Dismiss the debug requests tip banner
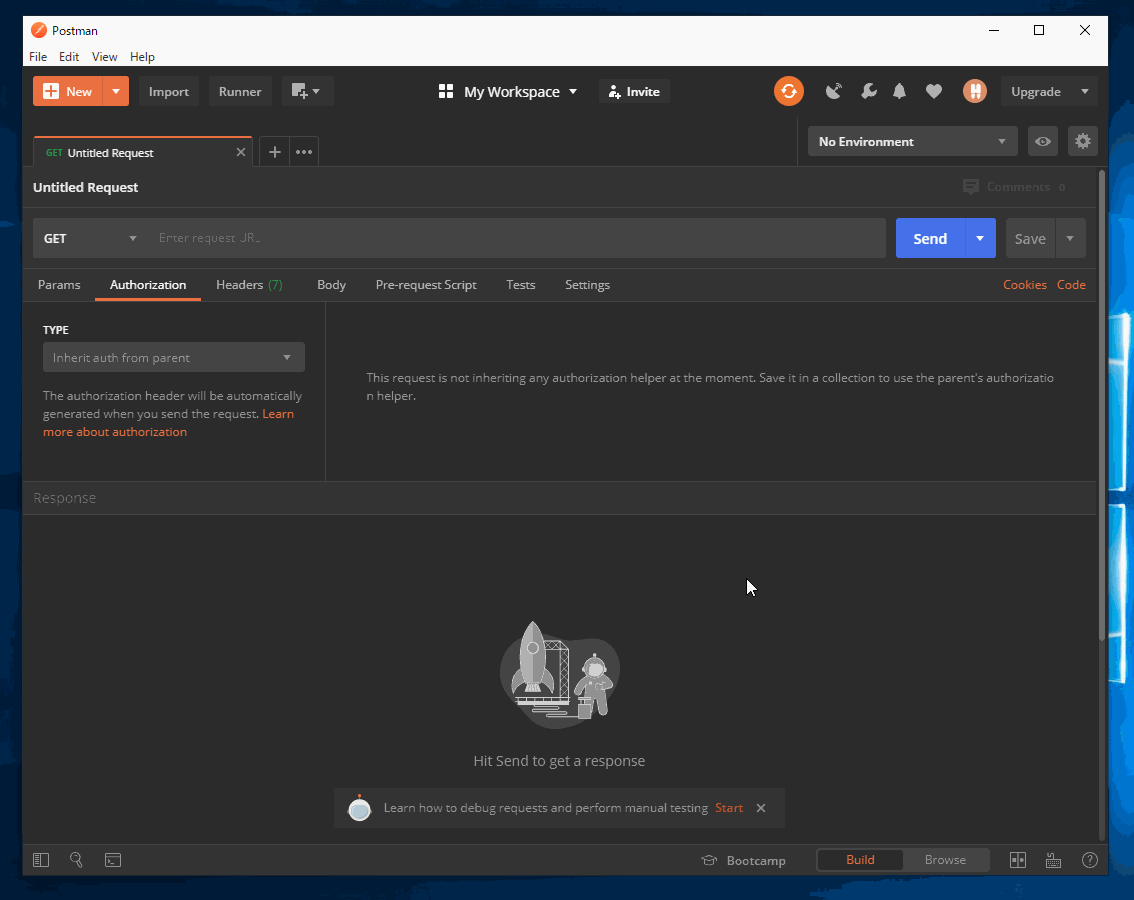Screen dimensions: 1134x900 click(x=761, y=808)
